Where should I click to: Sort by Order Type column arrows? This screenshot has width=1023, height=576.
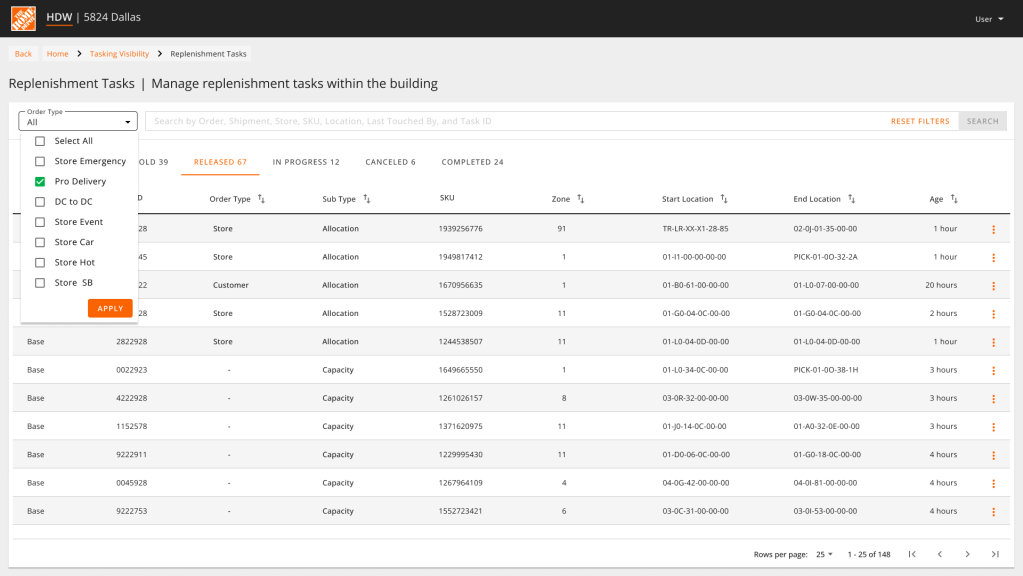261,199
